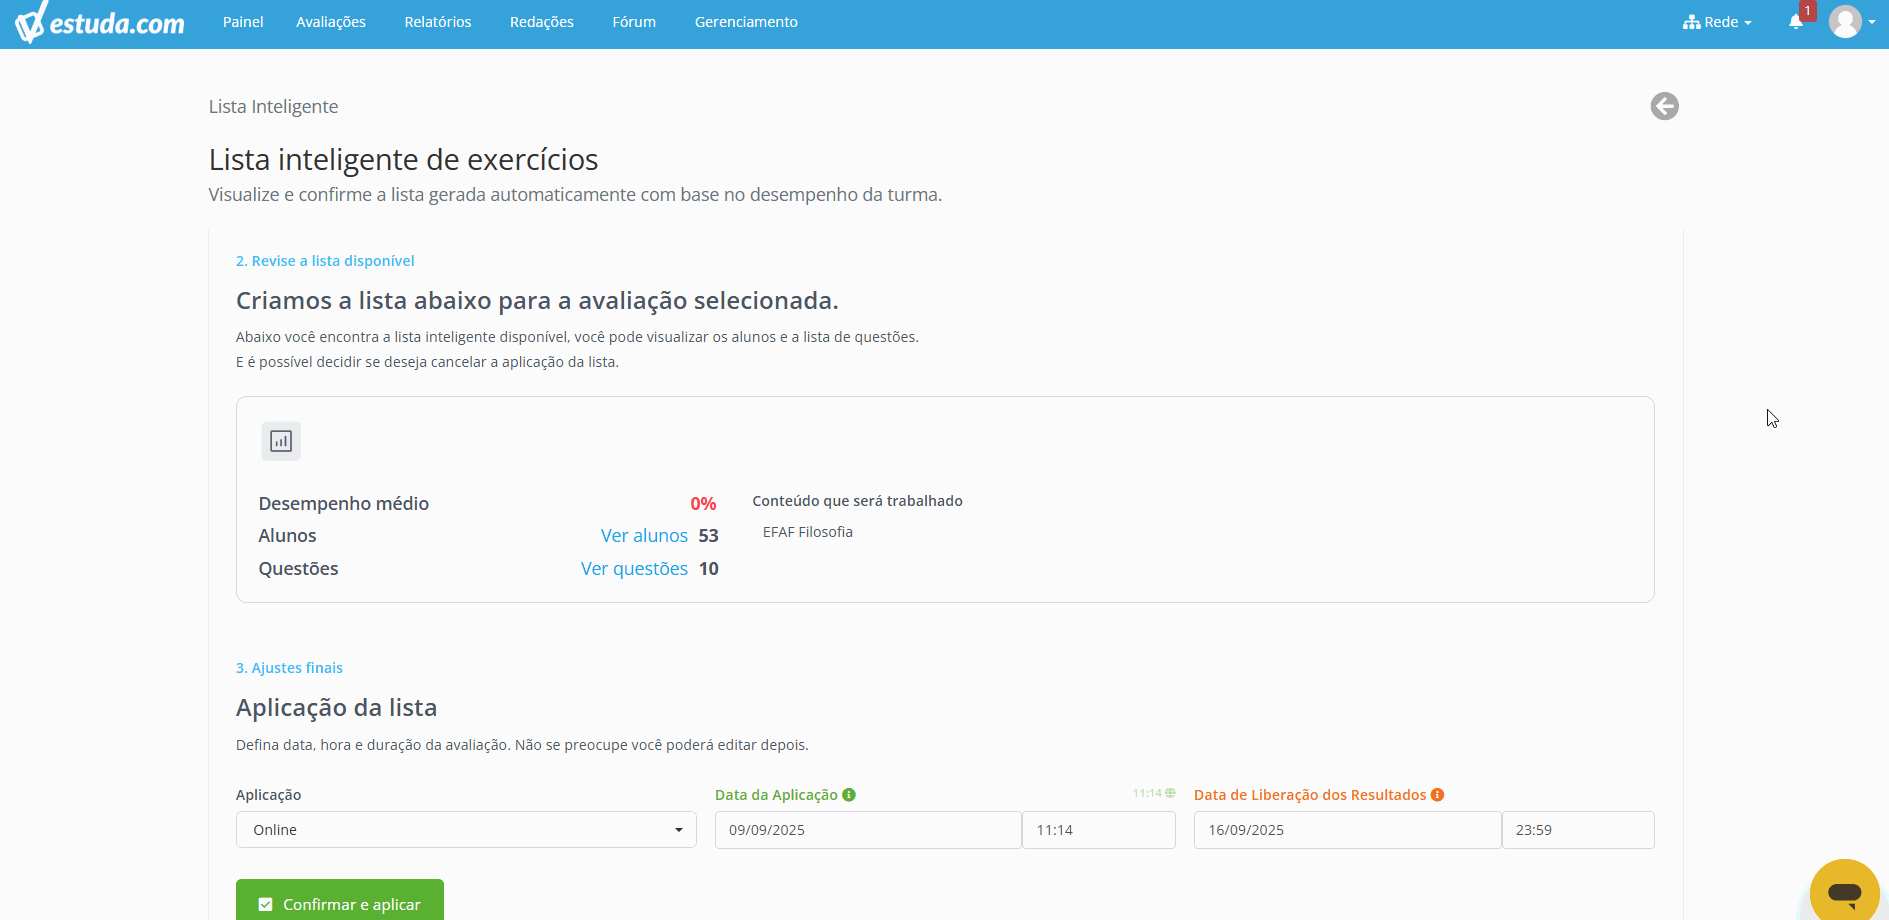Viewport: 1889px width, 920px height.
Task: Edit results release date 16/09/2025
Action: click(1347, 830)
